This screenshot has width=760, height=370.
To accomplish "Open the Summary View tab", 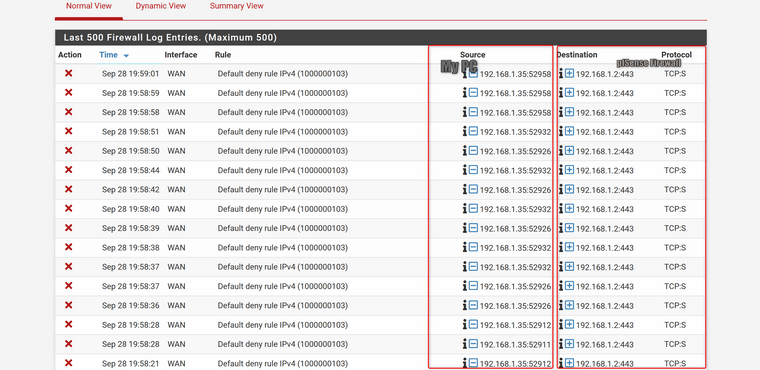I will tap(237, 6).
